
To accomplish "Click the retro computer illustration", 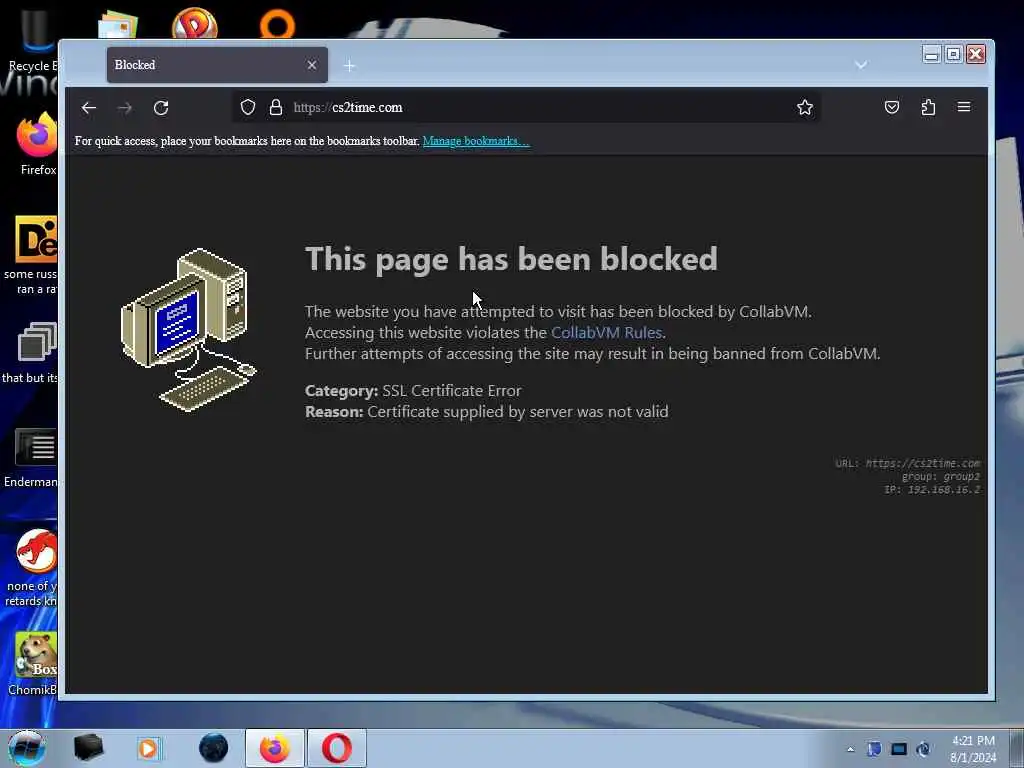I will pos(188,330).
